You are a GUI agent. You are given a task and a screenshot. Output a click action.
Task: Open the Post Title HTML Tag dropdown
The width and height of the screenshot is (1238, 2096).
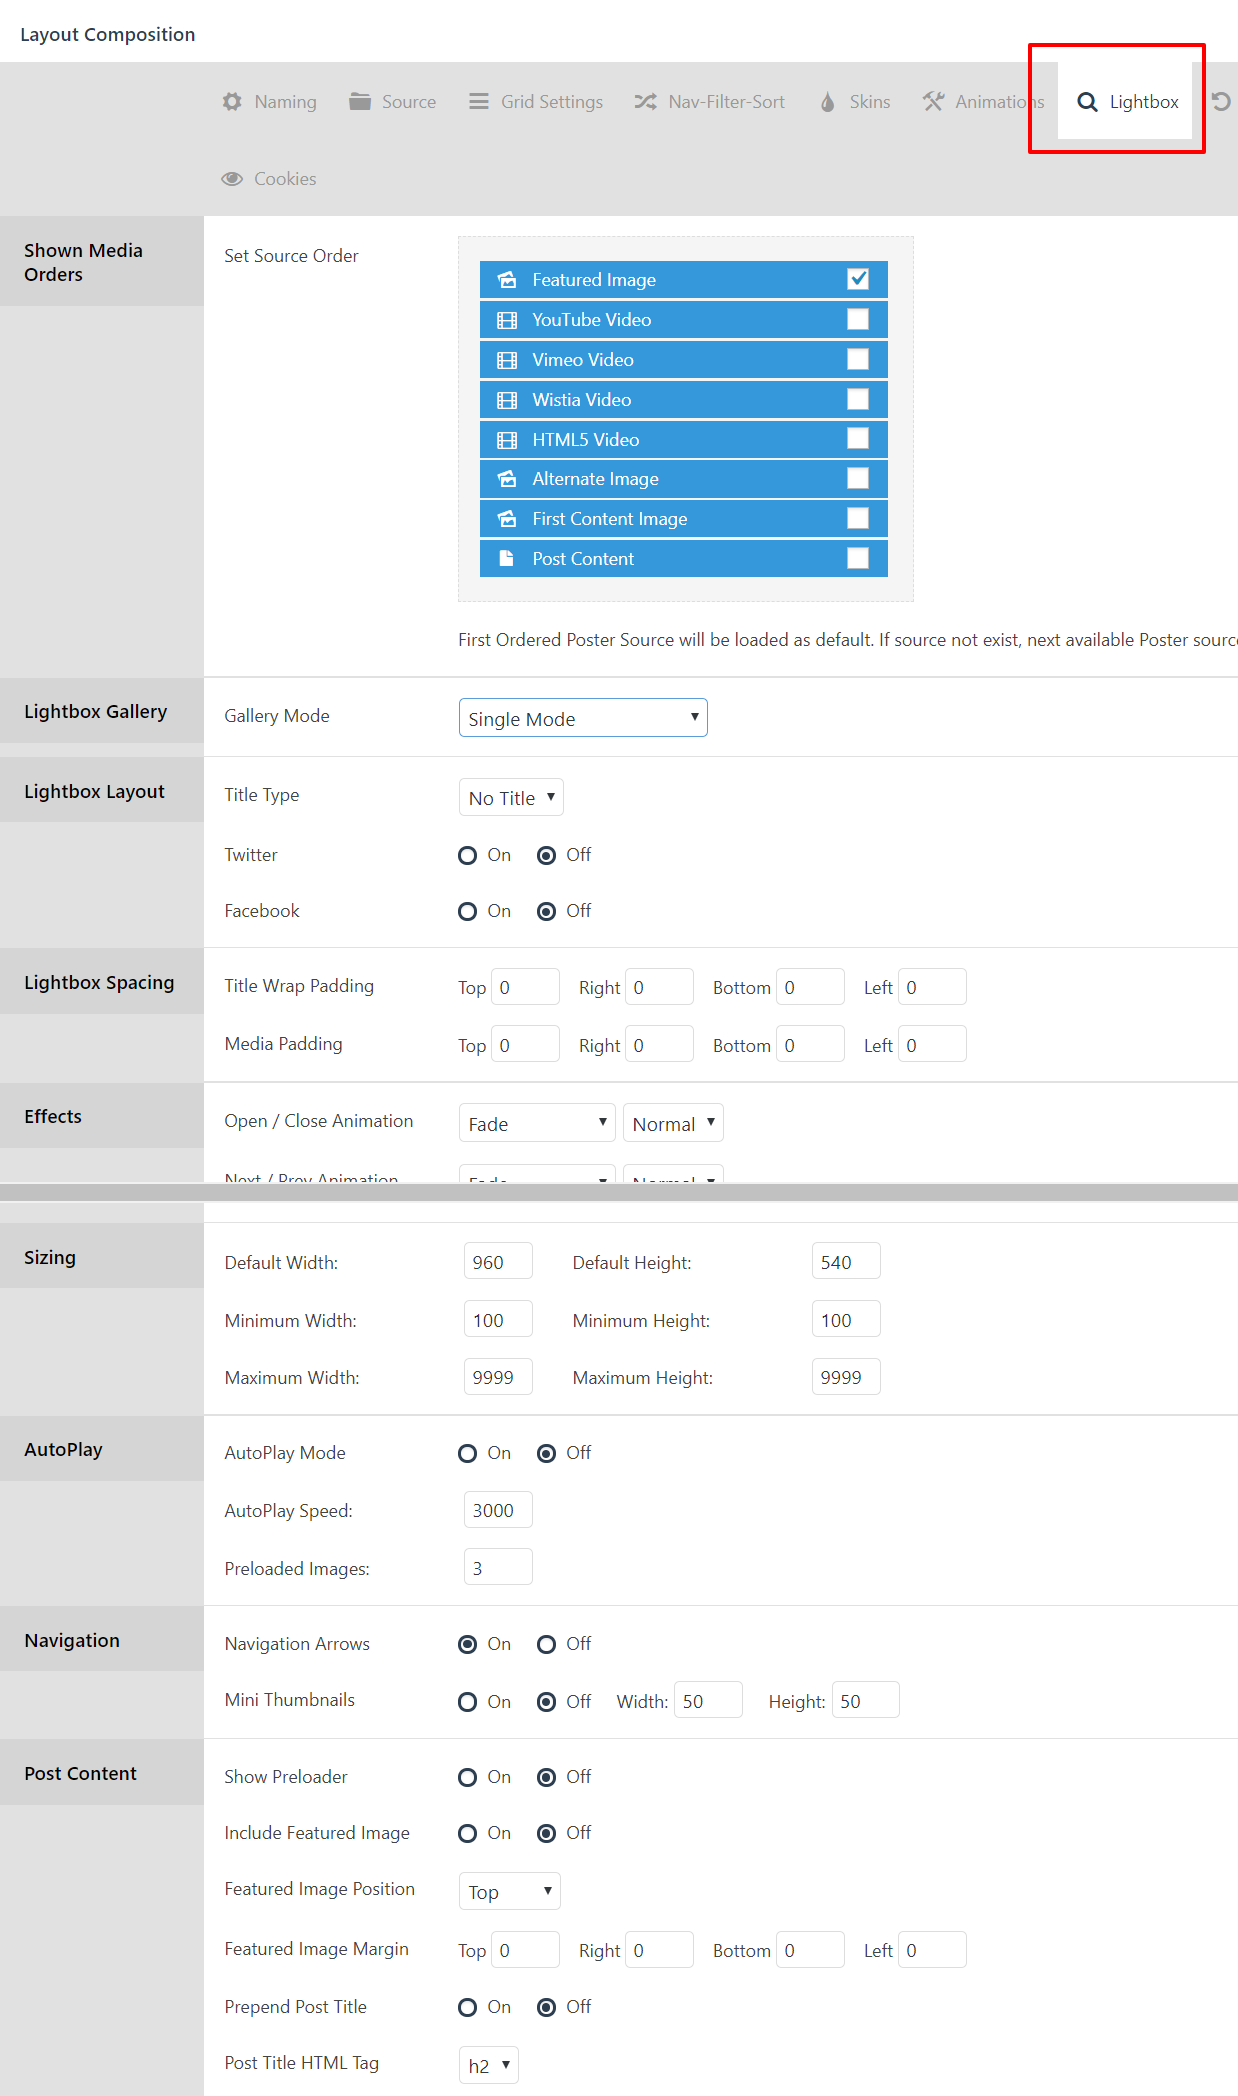pyautogui.click(x=488, y=2065)
